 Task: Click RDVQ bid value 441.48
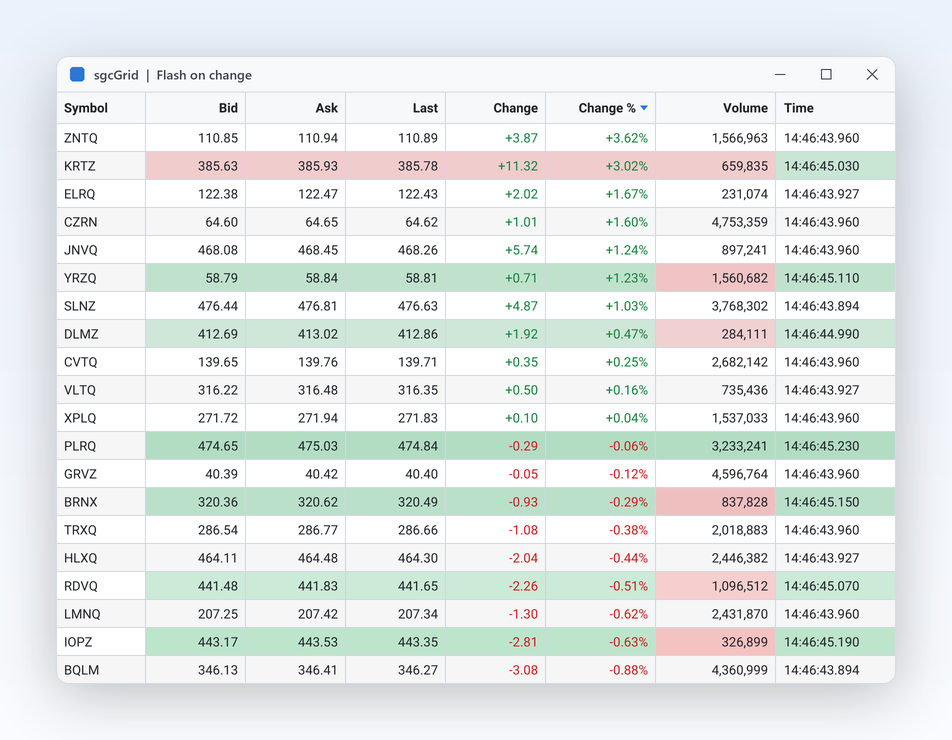click(x=196, y=586)
